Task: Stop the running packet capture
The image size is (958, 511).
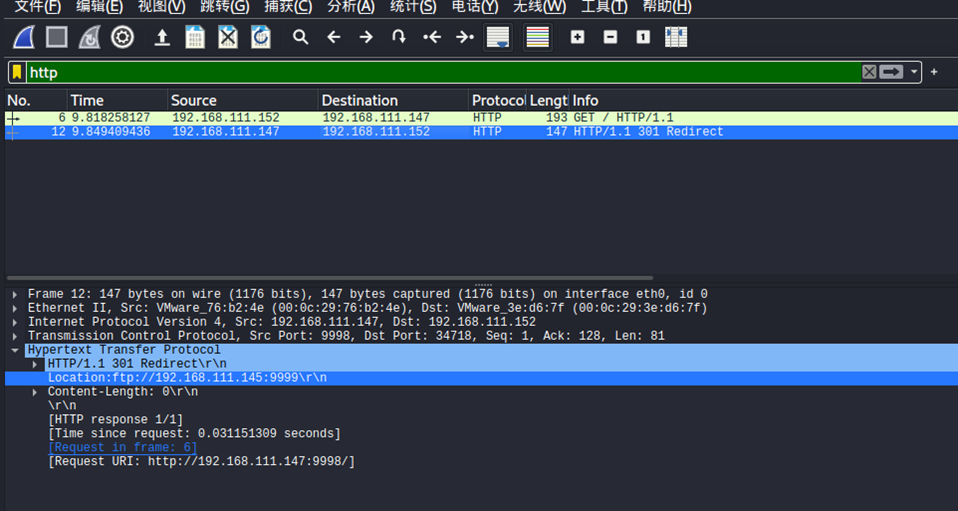Action: tap(57, 37)
